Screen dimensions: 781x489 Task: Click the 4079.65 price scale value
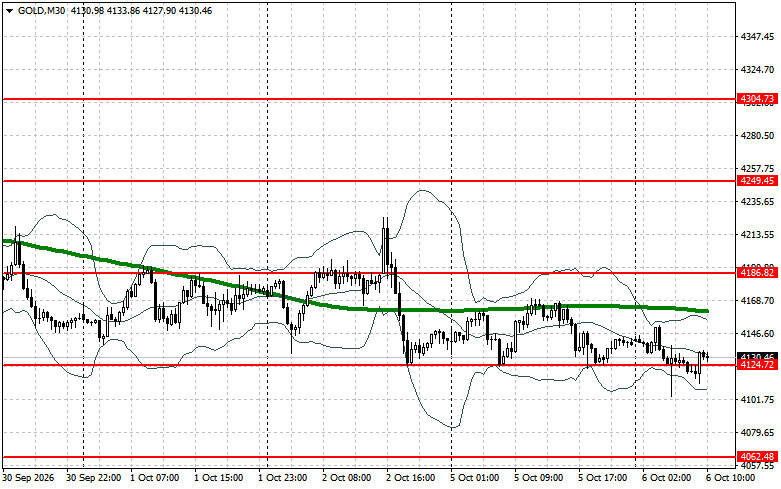point(757,433)
